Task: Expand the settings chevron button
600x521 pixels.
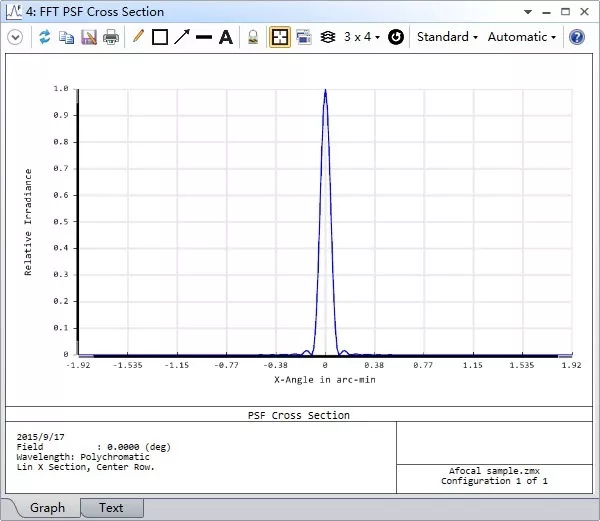Action: pyautogui.click(x=15, y=37)
